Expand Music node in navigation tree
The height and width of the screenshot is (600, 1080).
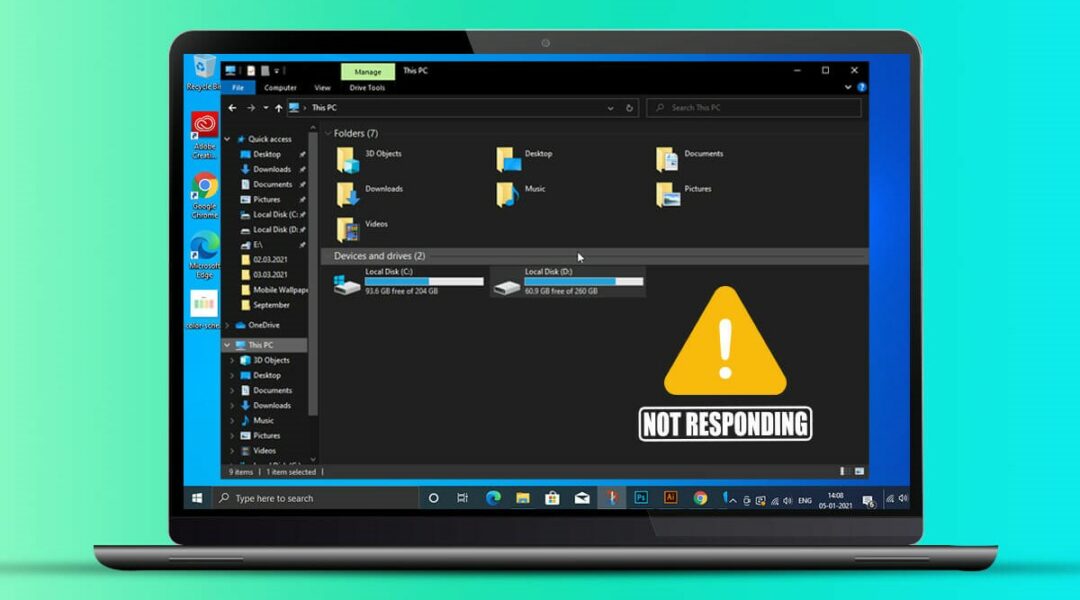(x=233, y=421)
